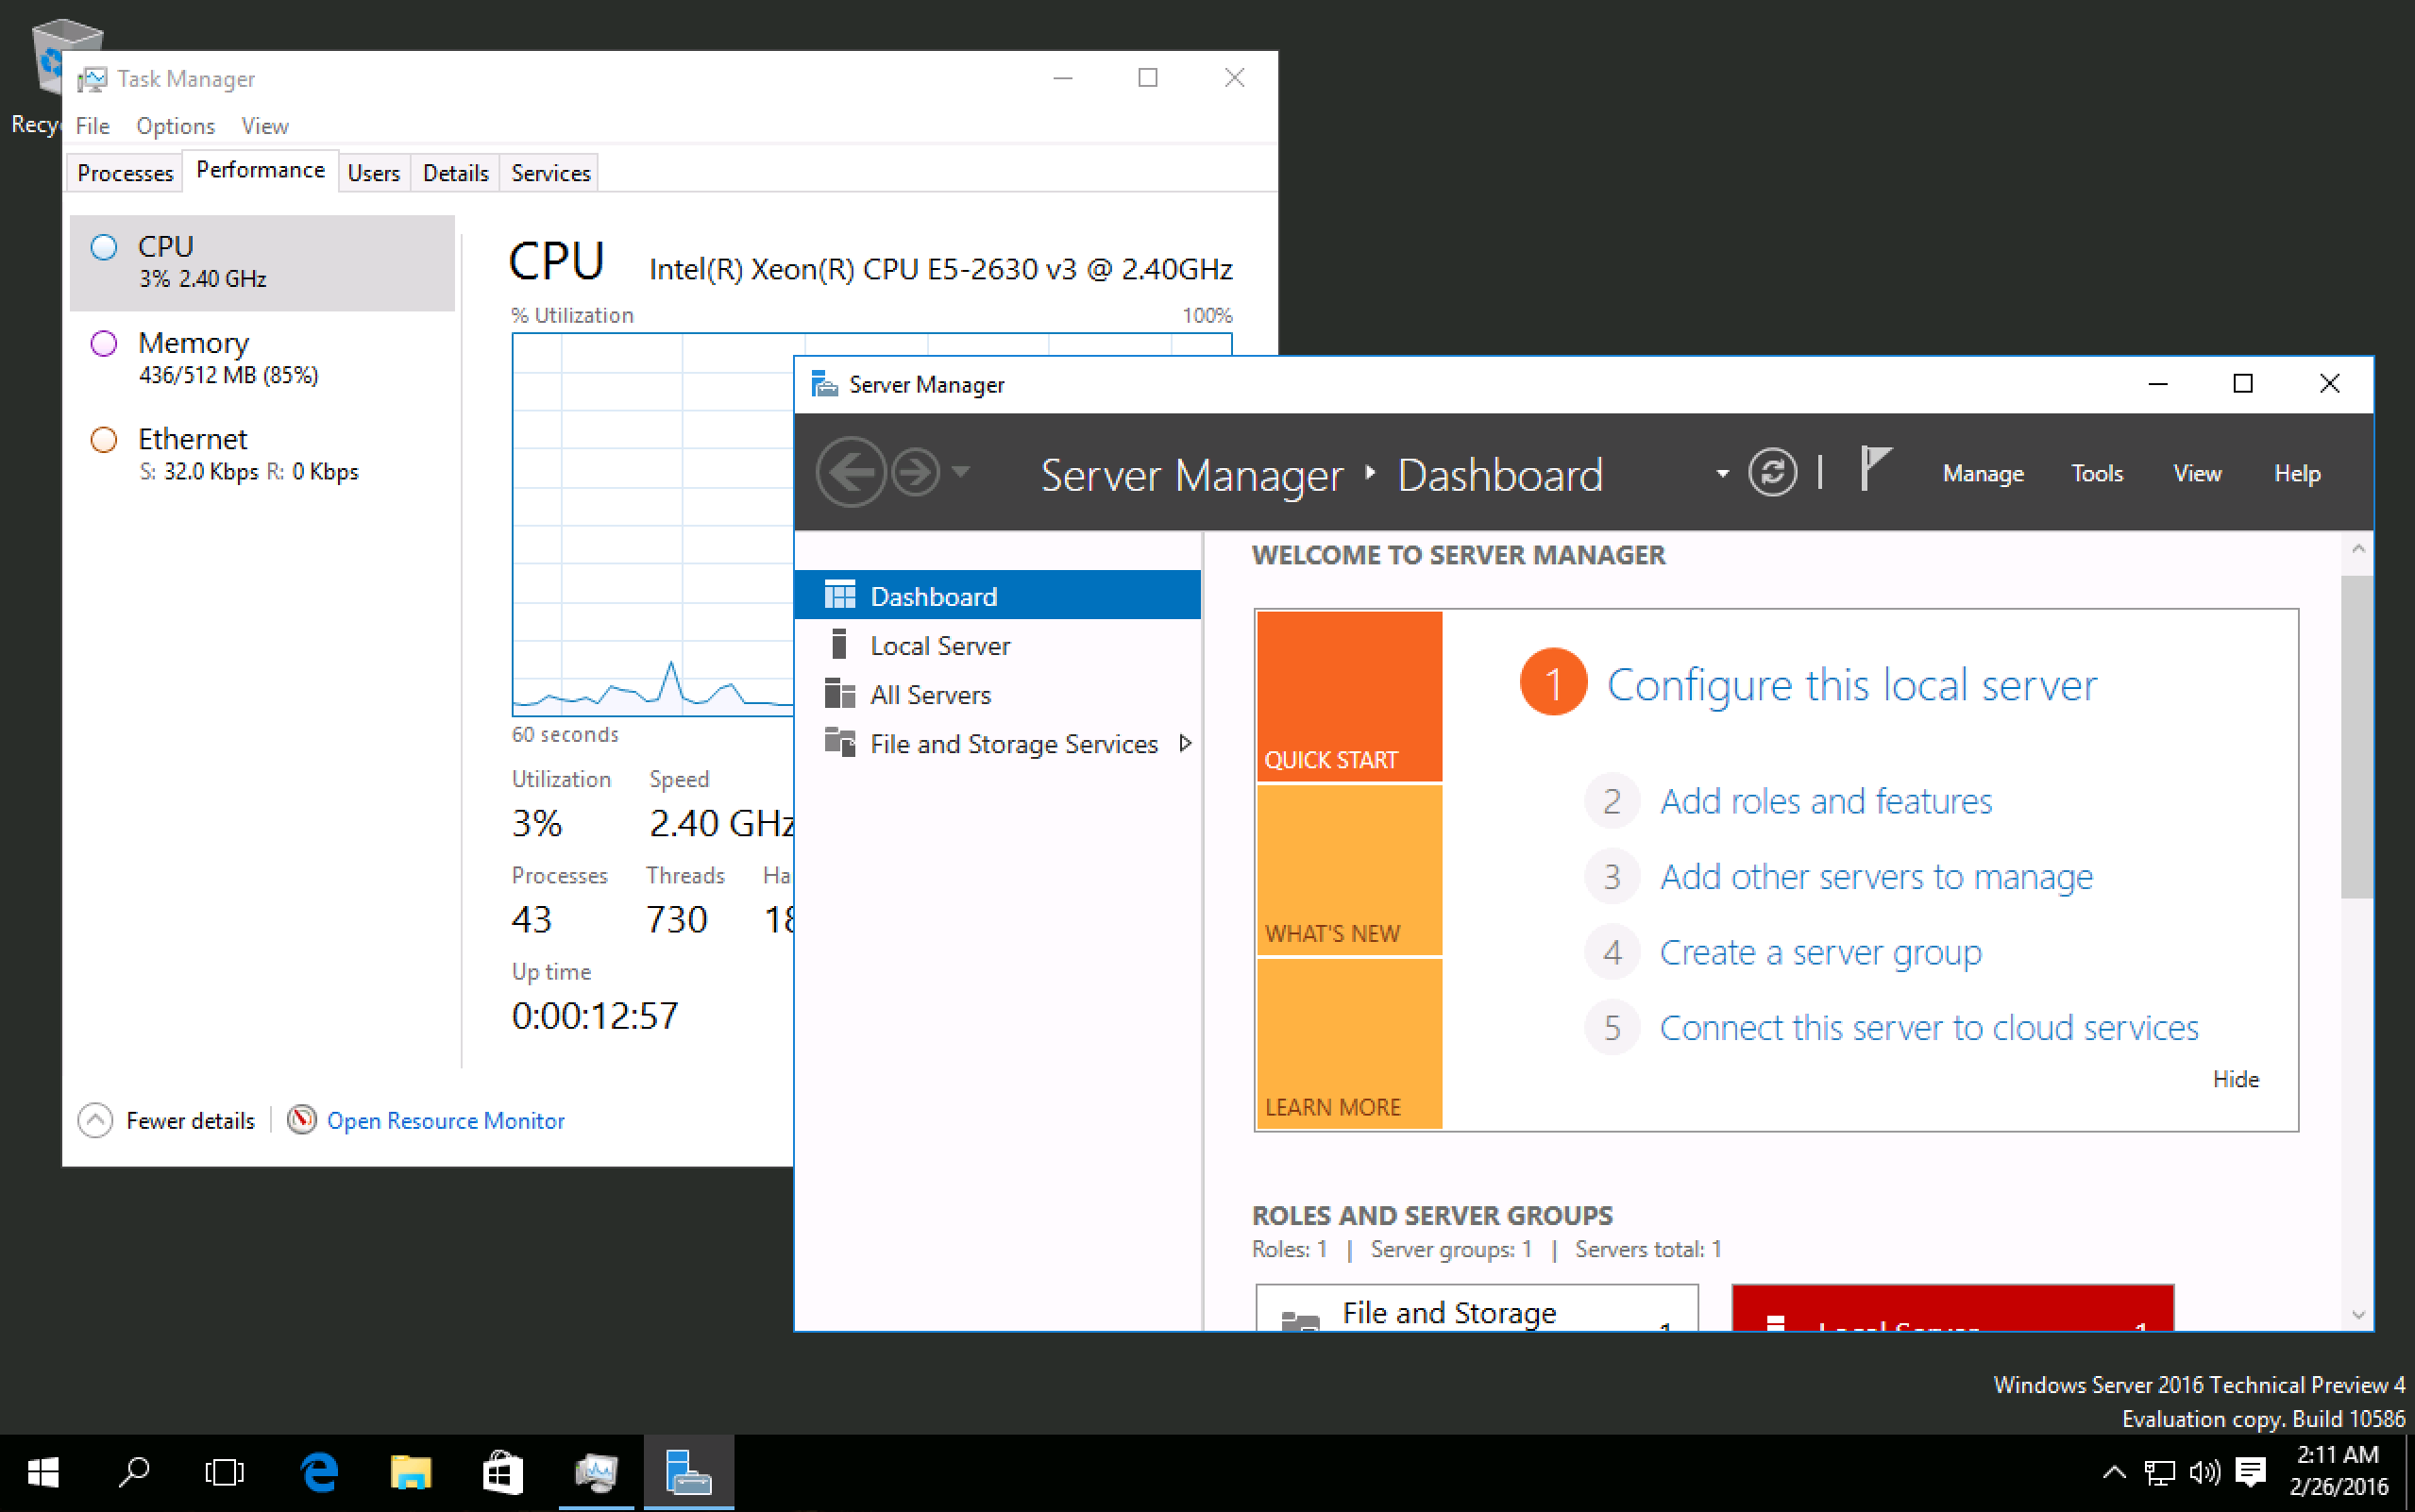Click the Local Server icon in sidebar
2415x1512 pixels.
click(840, 645)
